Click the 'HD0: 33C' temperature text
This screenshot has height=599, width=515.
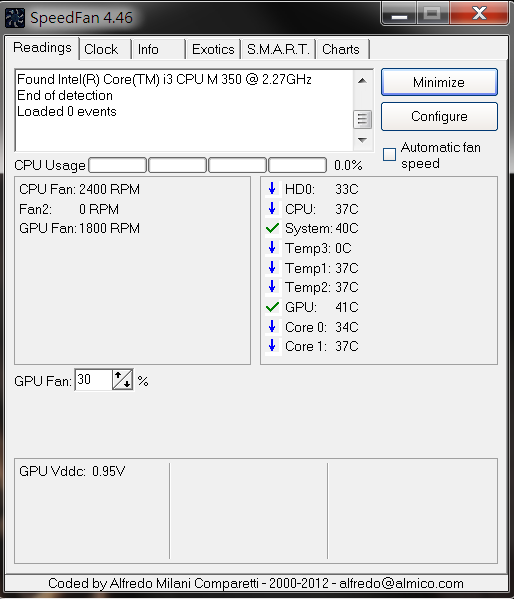(322, 189)
